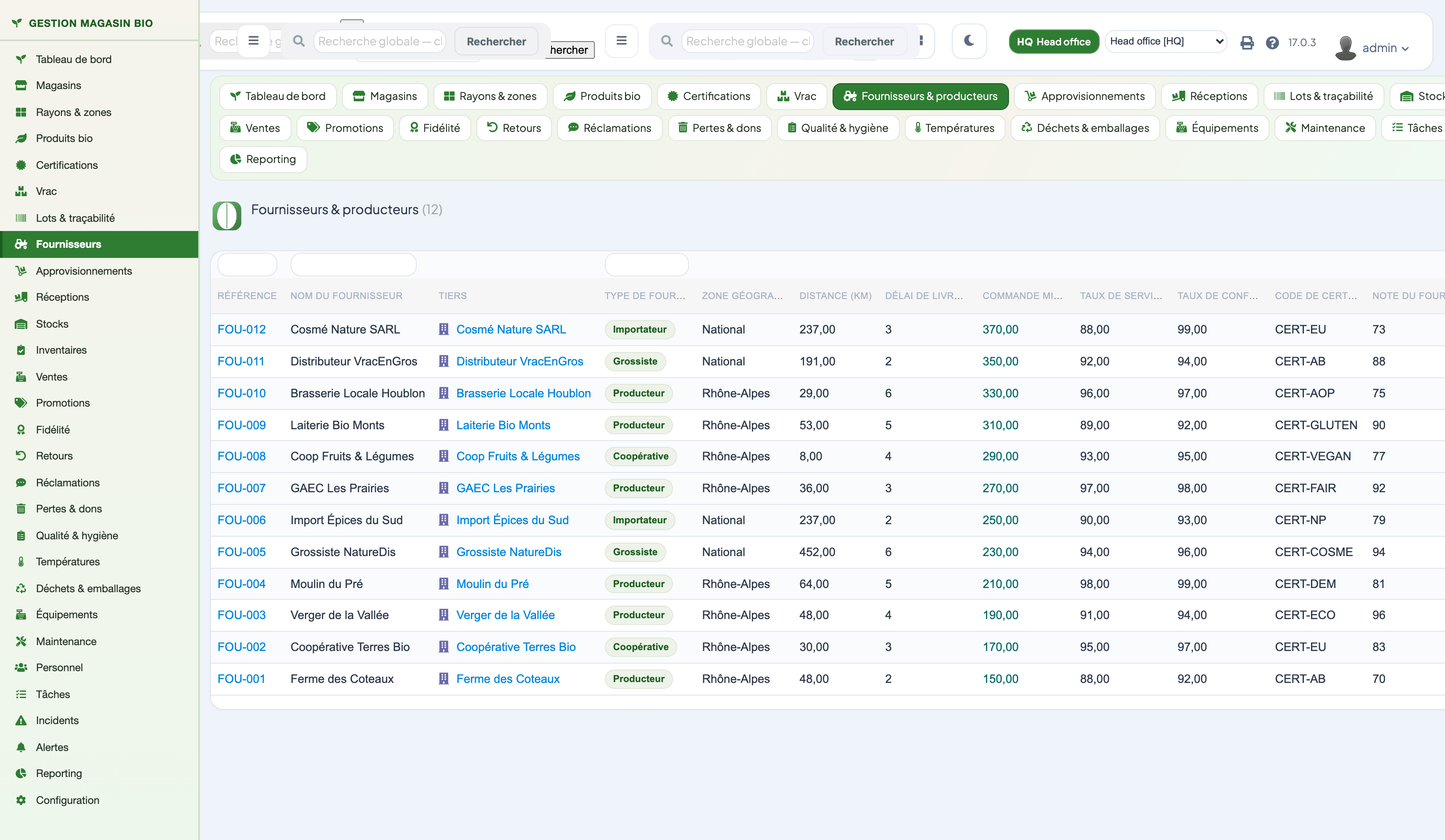Open Produits bio in the left sidebar
The image size is (1445, 840).
pos(99,138)
